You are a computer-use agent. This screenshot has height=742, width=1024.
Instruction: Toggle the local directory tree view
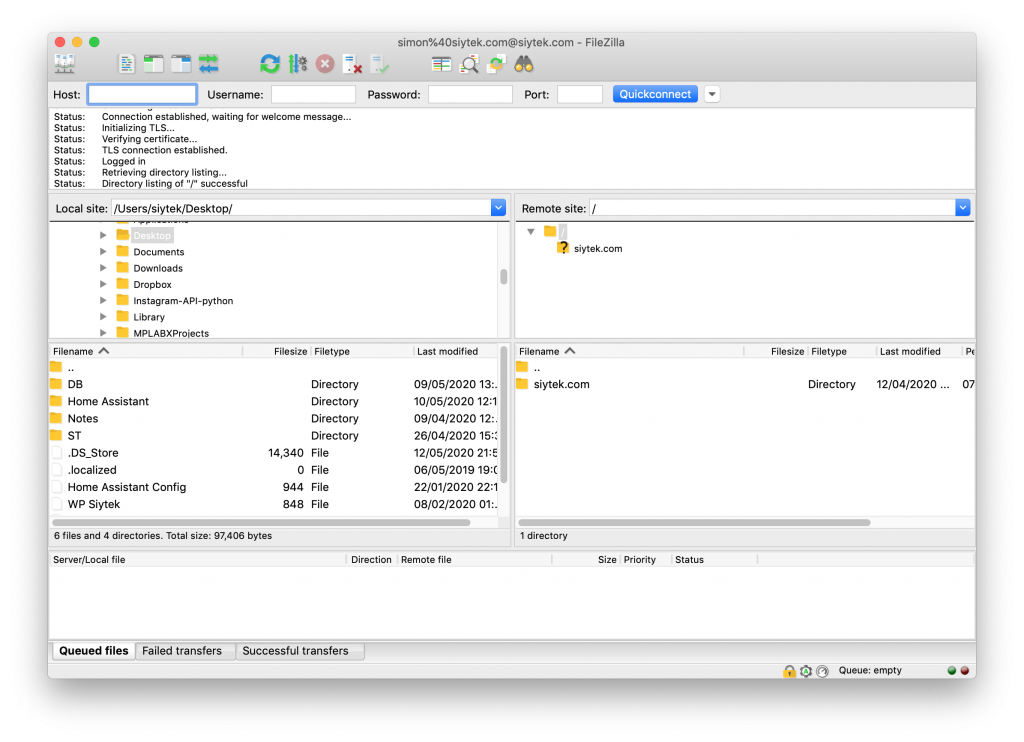coord(153,64)
